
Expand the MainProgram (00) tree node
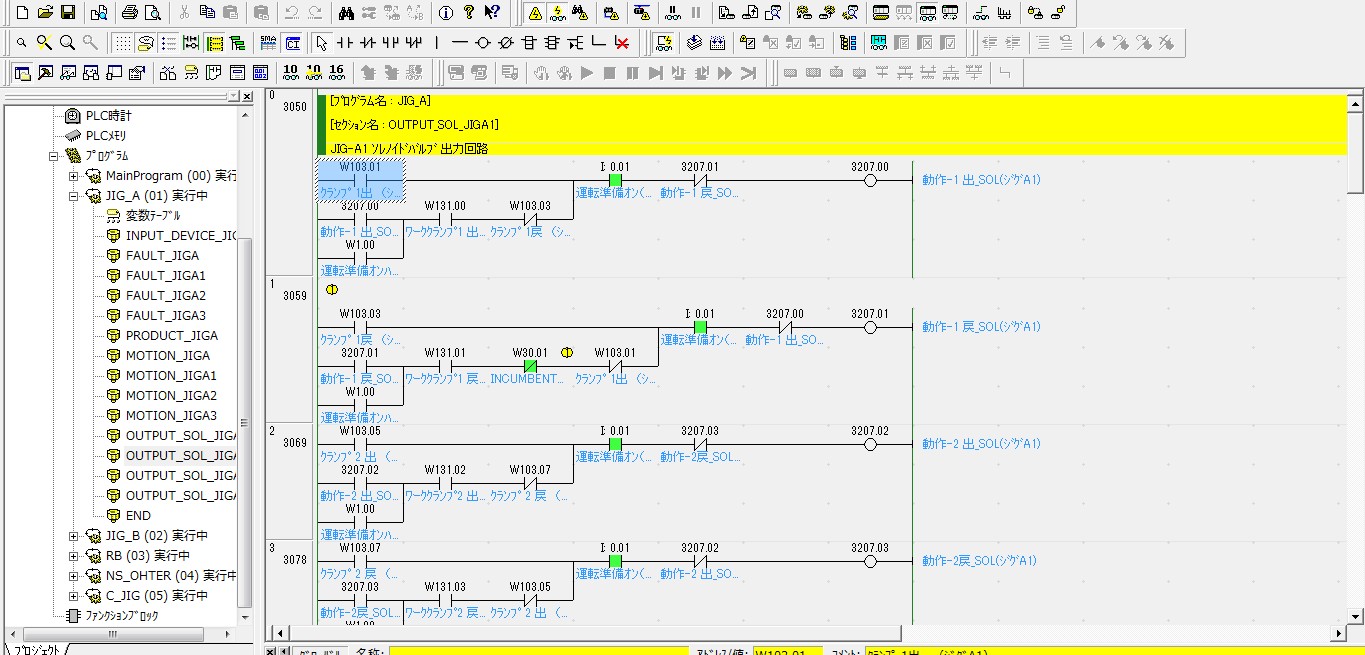pos(73,176)
